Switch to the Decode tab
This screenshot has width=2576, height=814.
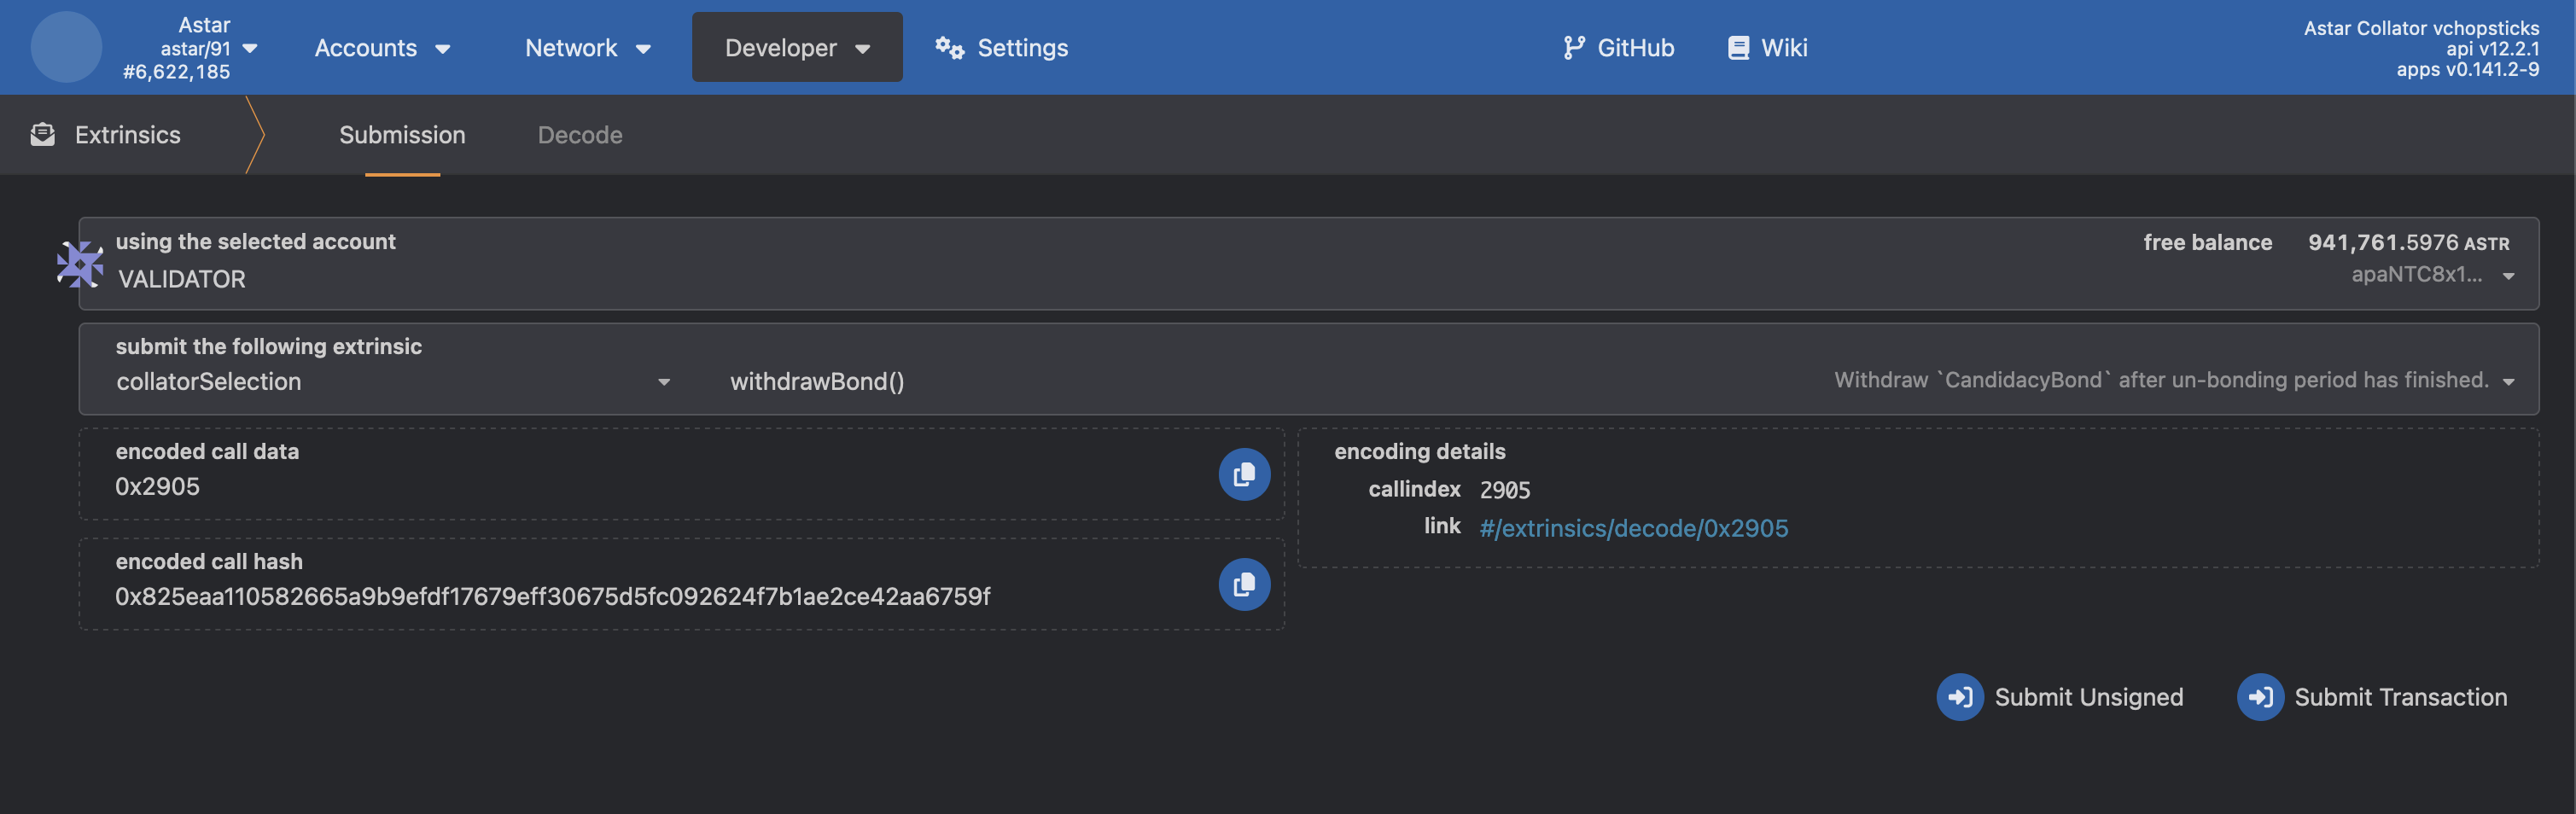coord(579,135)
